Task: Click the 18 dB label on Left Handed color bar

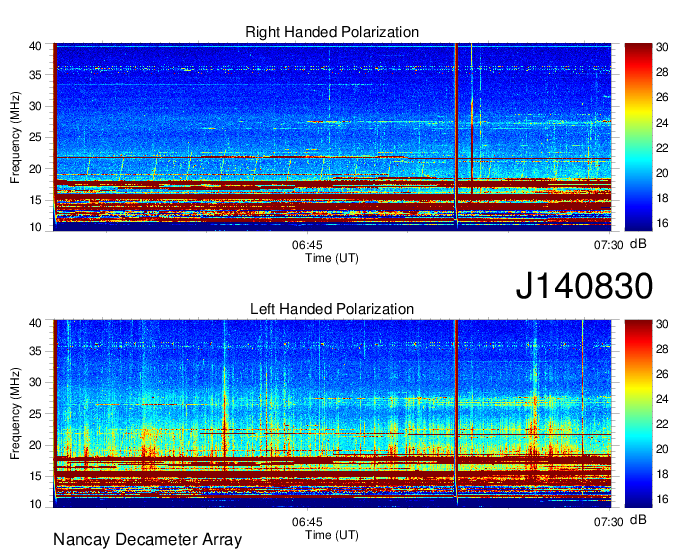Action: (x=662, y=474)
